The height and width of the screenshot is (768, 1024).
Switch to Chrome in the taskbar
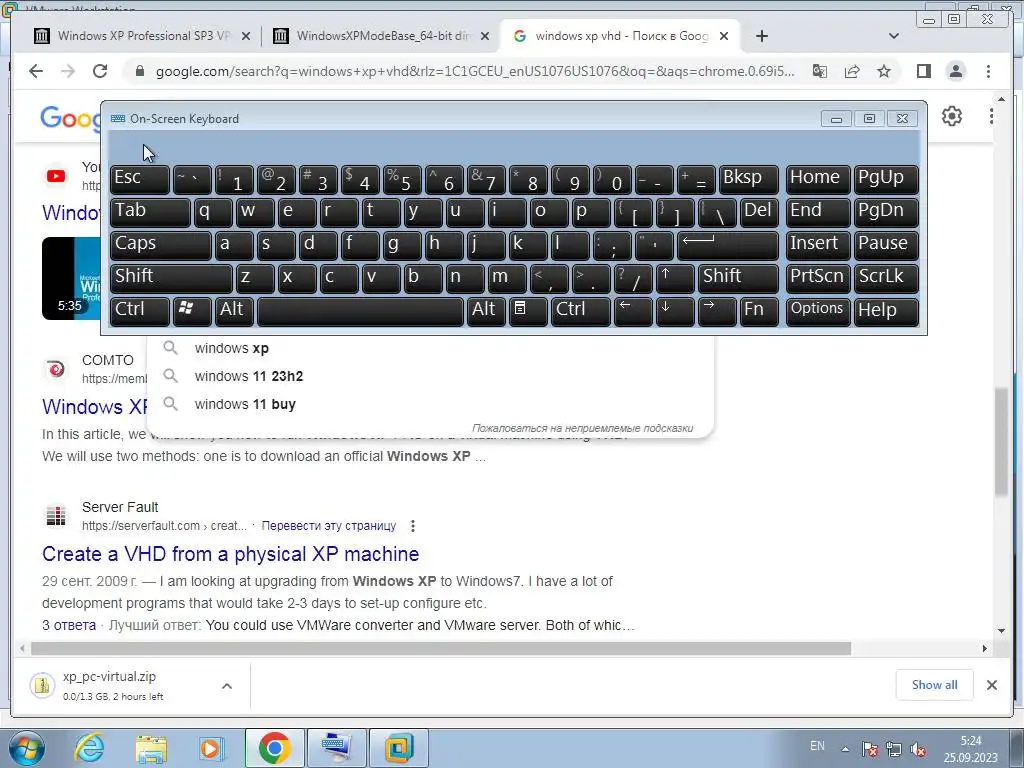[274, 748]
